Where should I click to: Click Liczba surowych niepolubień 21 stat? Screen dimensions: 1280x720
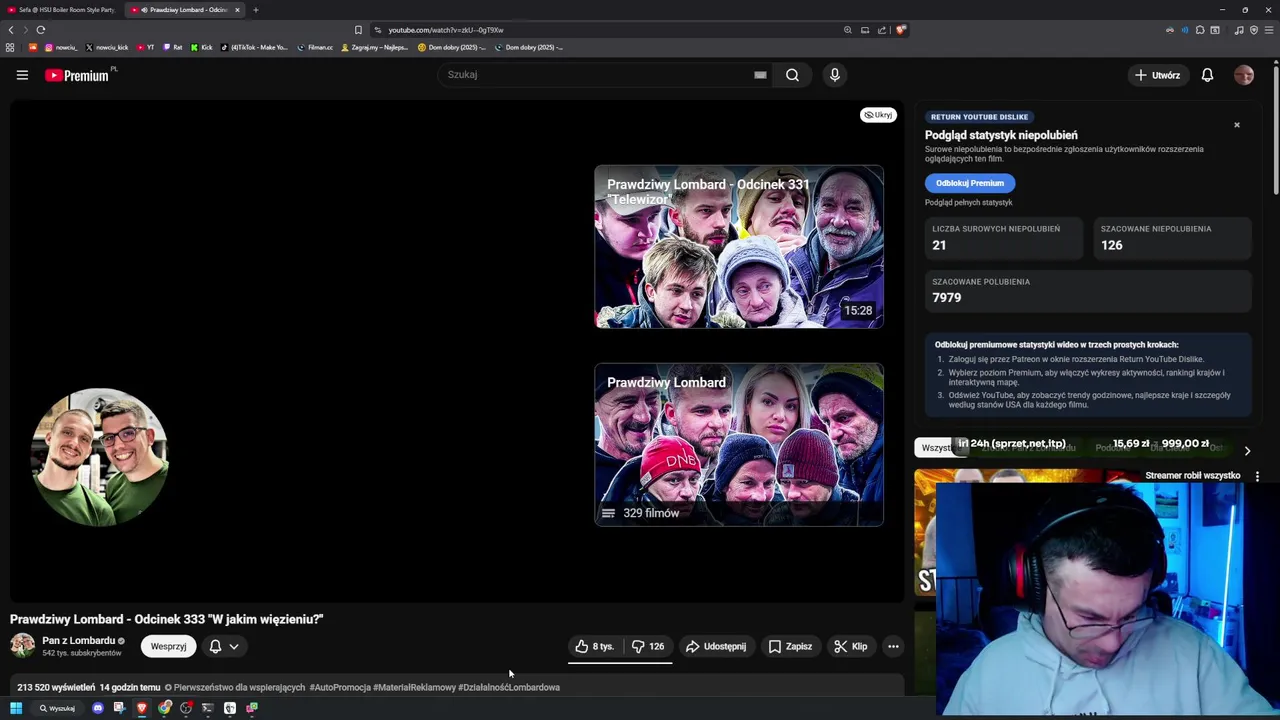tap(1004, 238)
